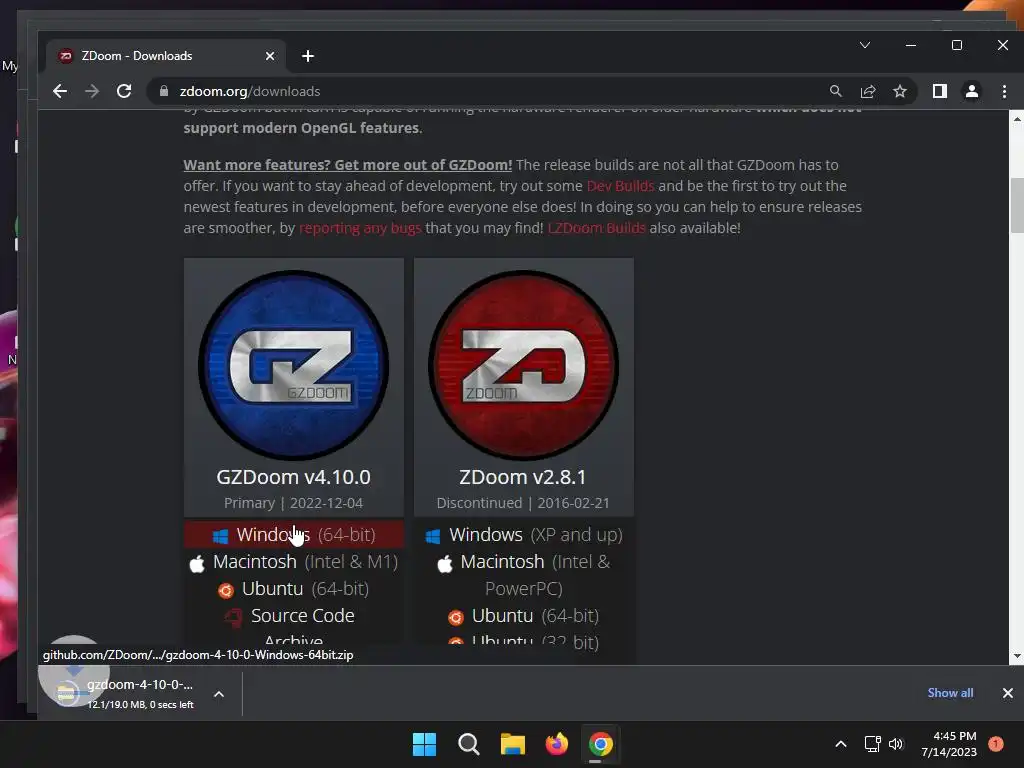Click the scrollbar down arrow
The image size is (1024, 768).
(1017, 656)
